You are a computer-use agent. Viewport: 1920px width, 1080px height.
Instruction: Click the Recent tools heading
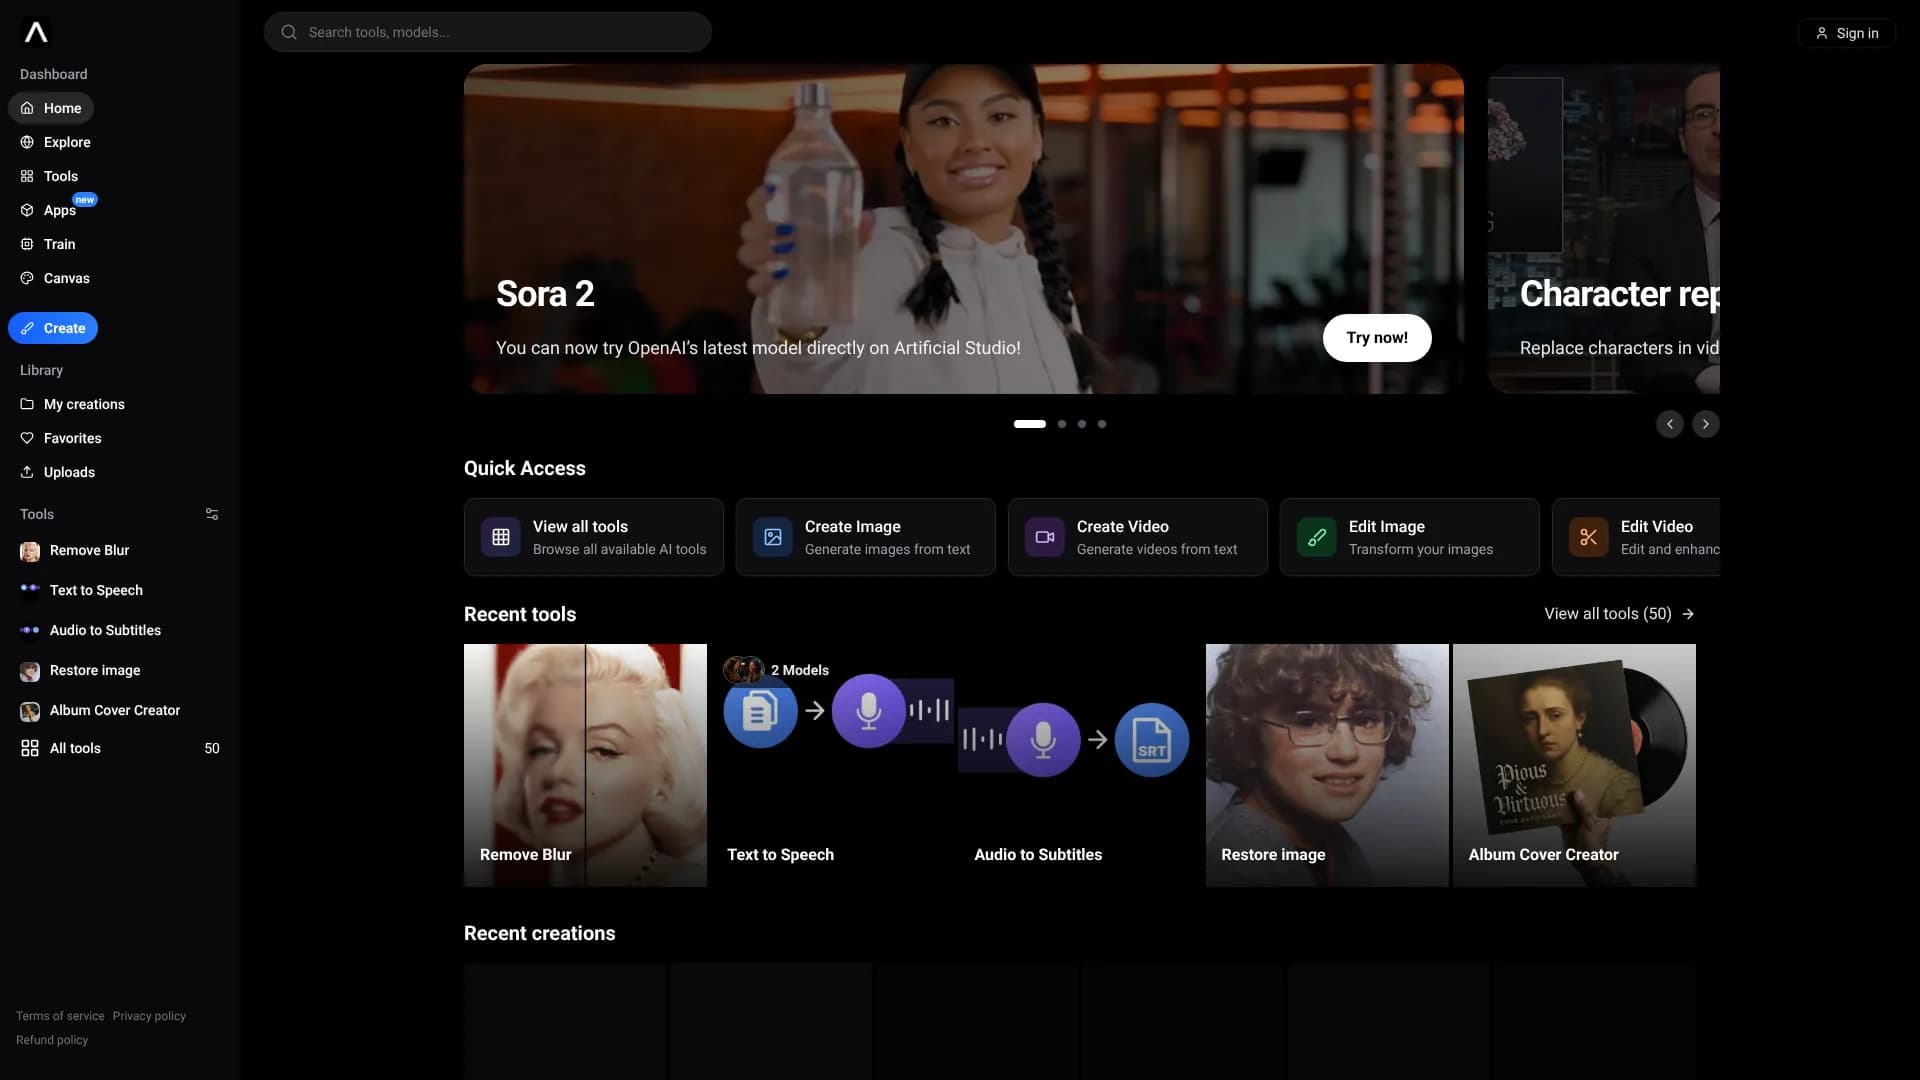(x=520, y=614)
